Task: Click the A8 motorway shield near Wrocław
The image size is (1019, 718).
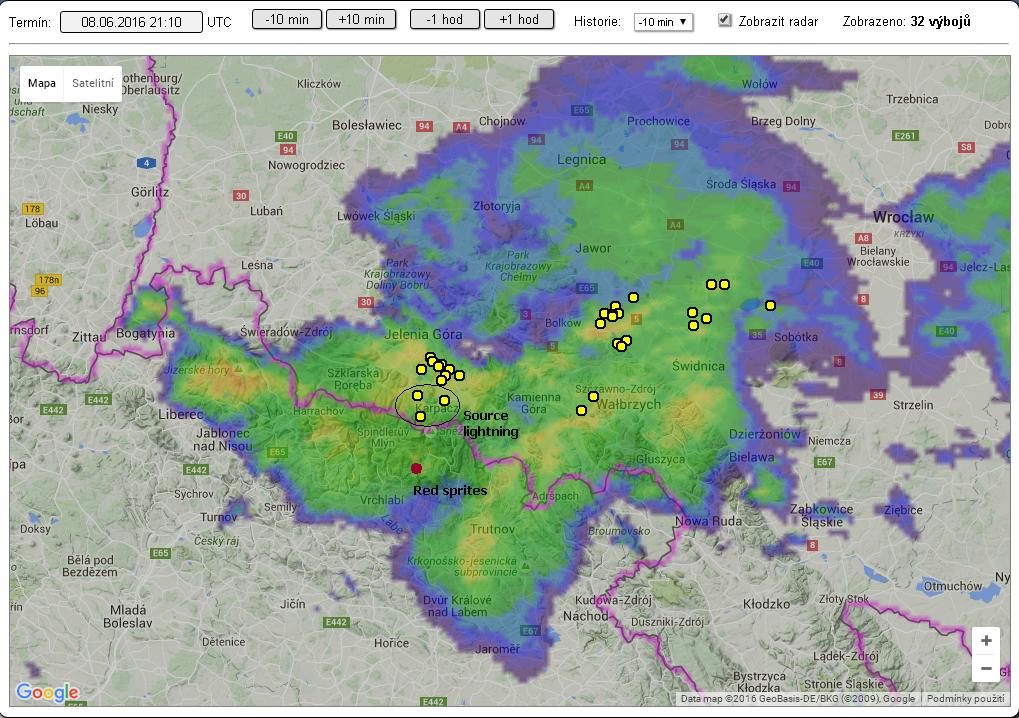Action: click(862, 238)
